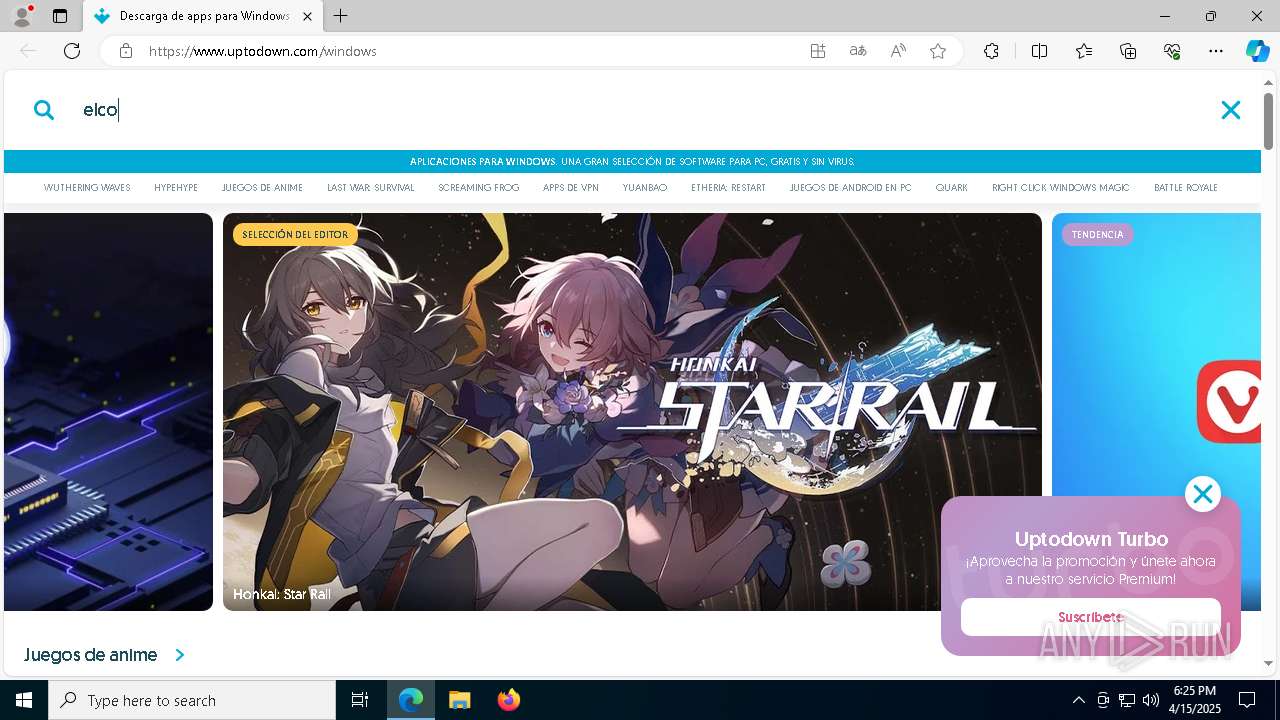Screen dimensions: 1280x720
Task: Open Firefox from taskbar
Action: tap(509, 700)
